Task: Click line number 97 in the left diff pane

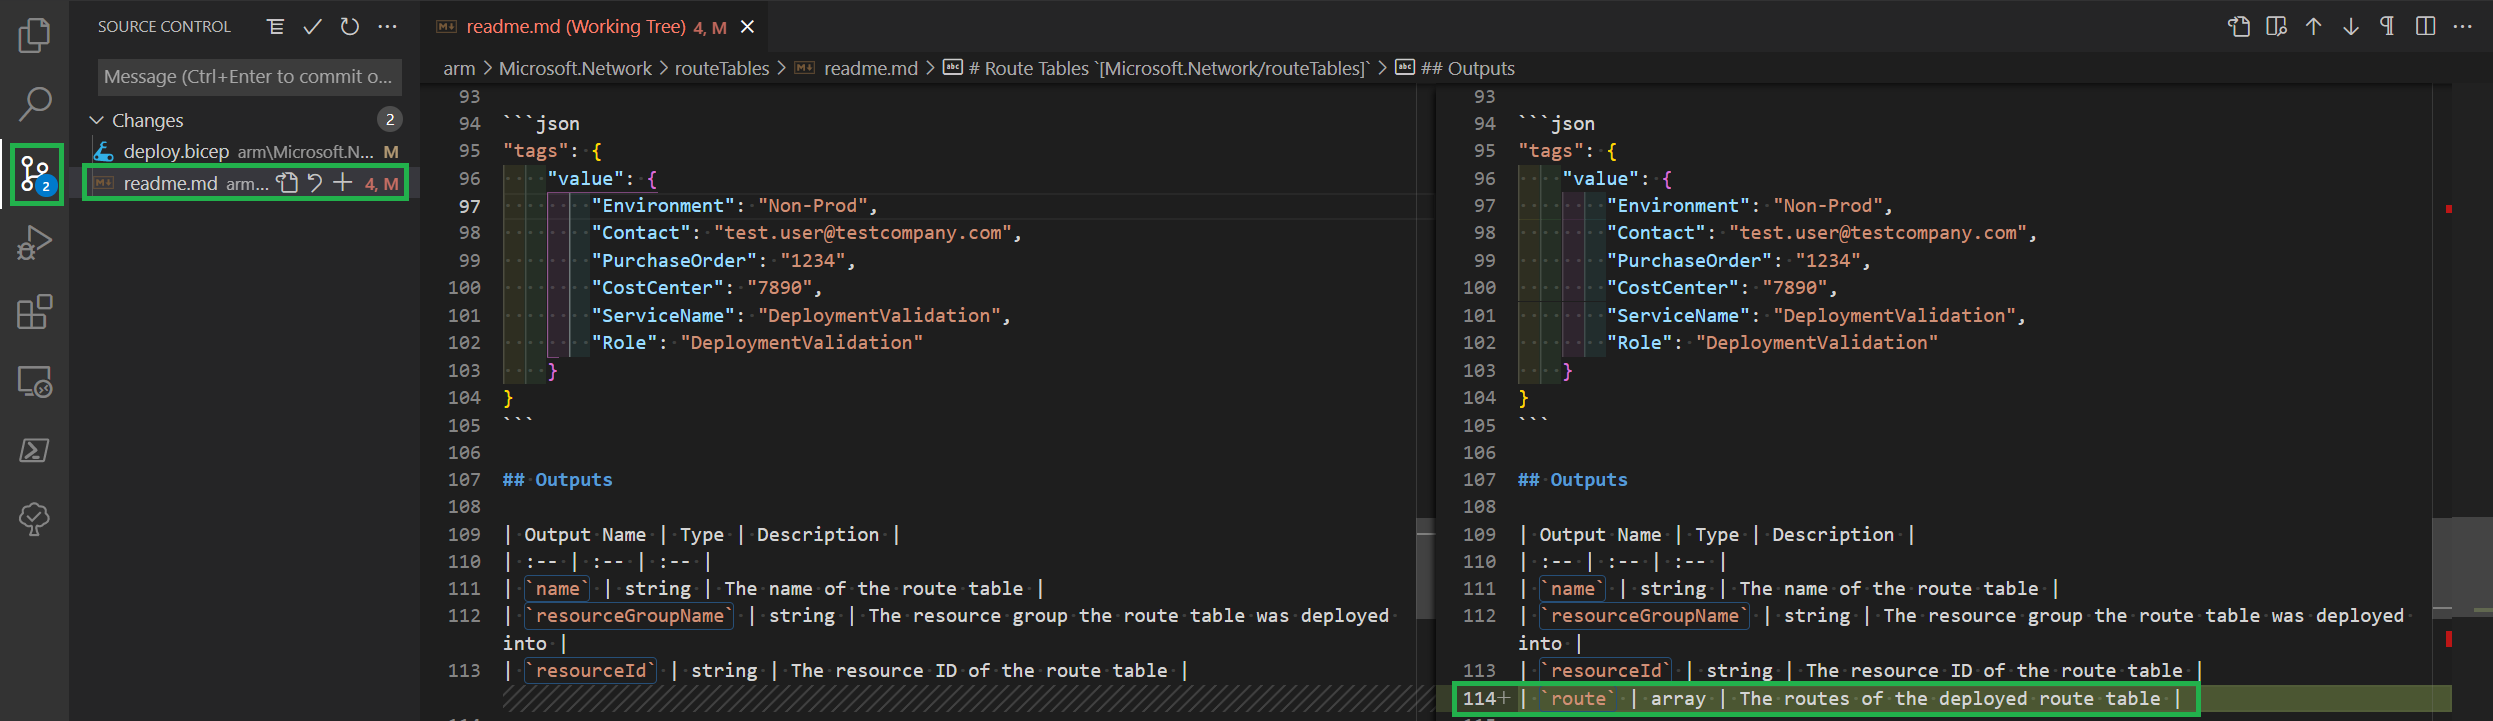Action: [x=469, y=206]
